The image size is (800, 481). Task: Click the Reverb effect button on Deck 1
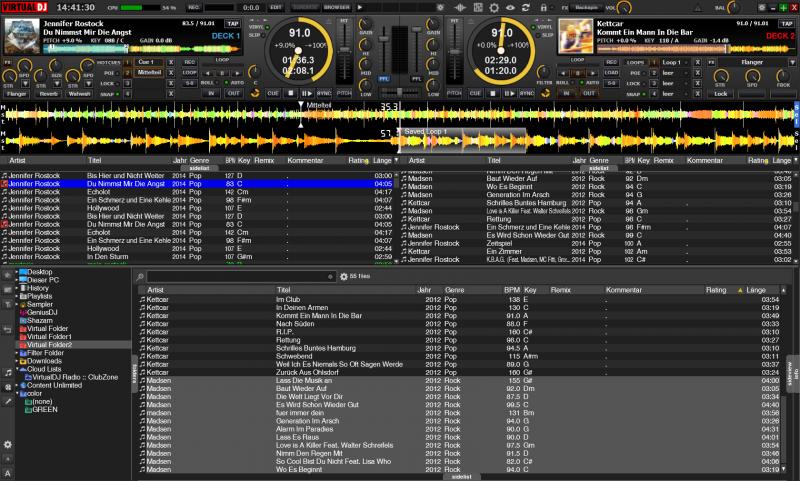(x=49, y=94)
